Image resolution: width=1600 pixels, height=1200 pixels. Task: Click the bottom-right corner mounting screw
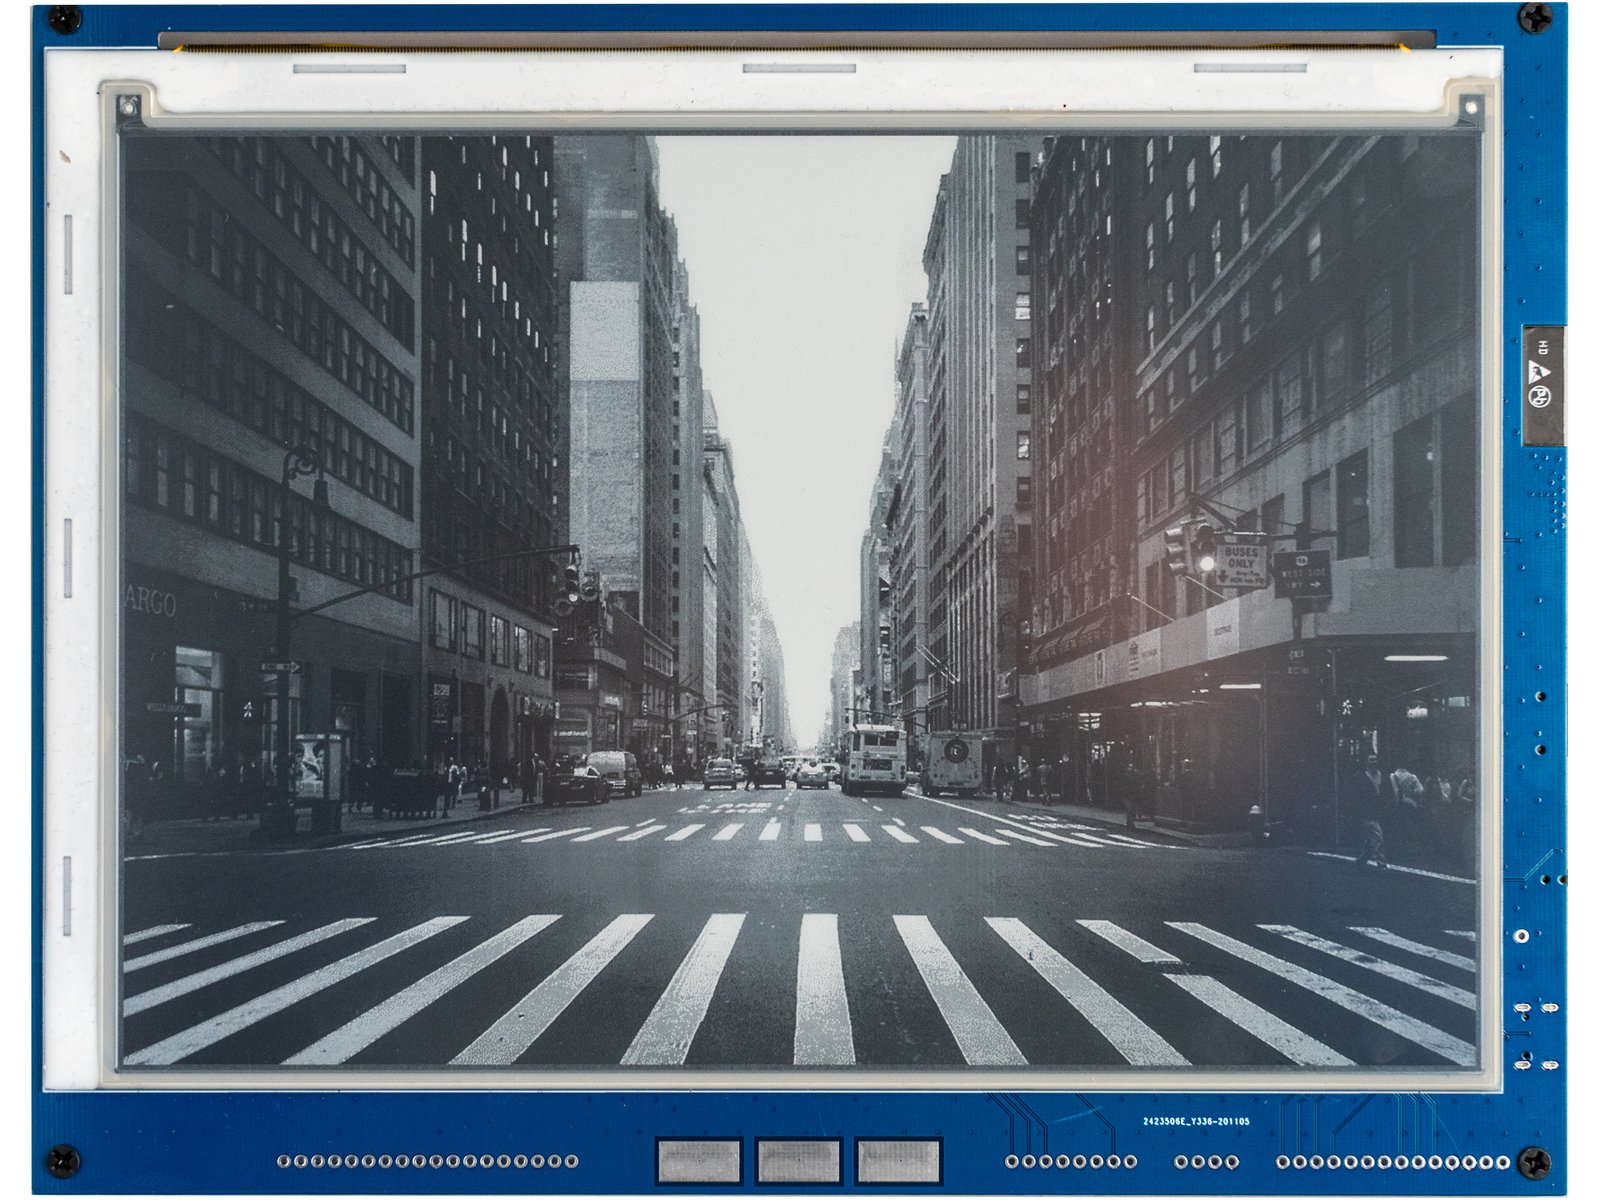(1535, 1162)
